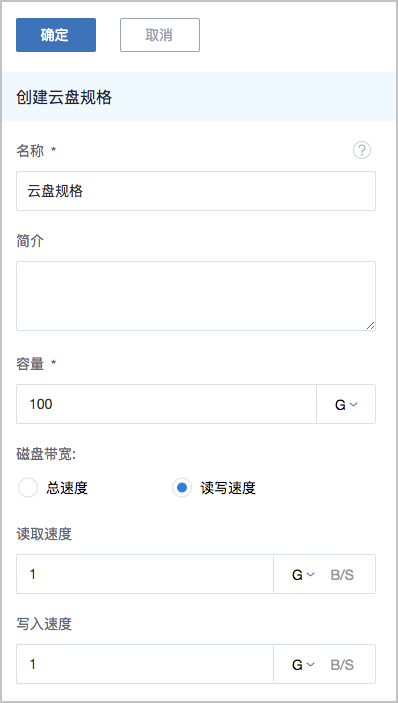Click the 创建云盘规格 header title
This screenshot has width=398, height=703.
click(64, 97)
